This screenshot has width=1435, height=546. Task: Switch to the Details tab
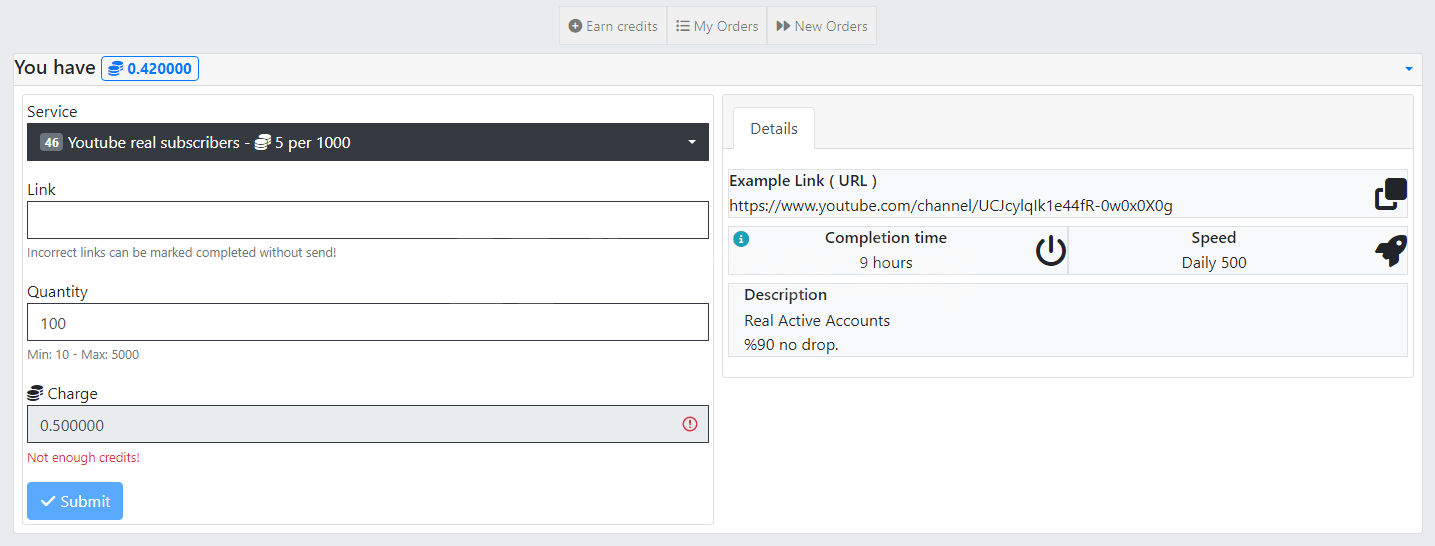[773, 129]
